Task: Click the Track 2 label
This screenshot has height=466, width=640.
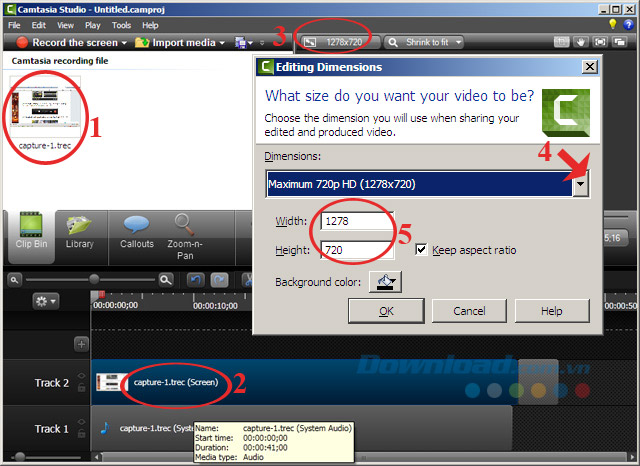Action: (x=52, y=383)
